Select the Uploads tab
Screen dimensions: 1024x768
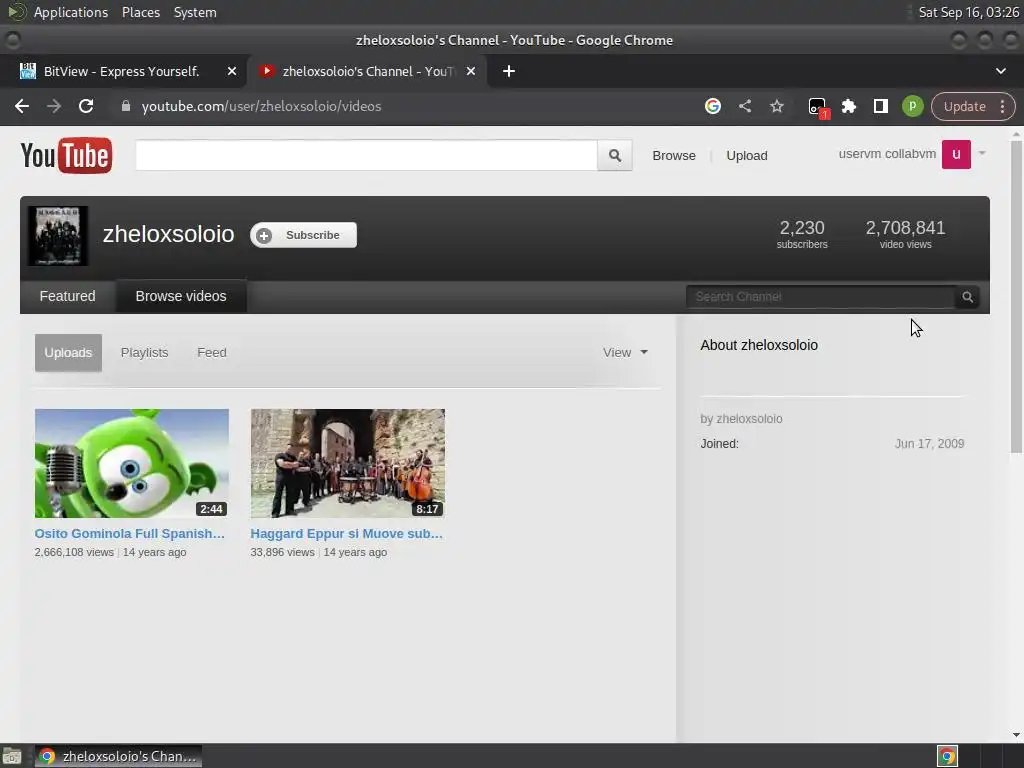click(x=69, y=353)
